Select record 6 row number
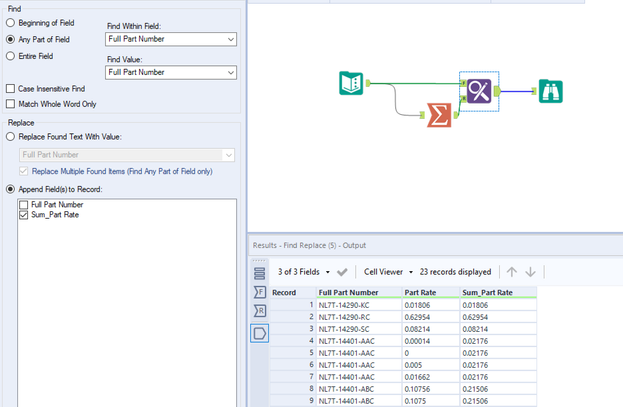Screen dimensions: 623x407 [293, 365]
